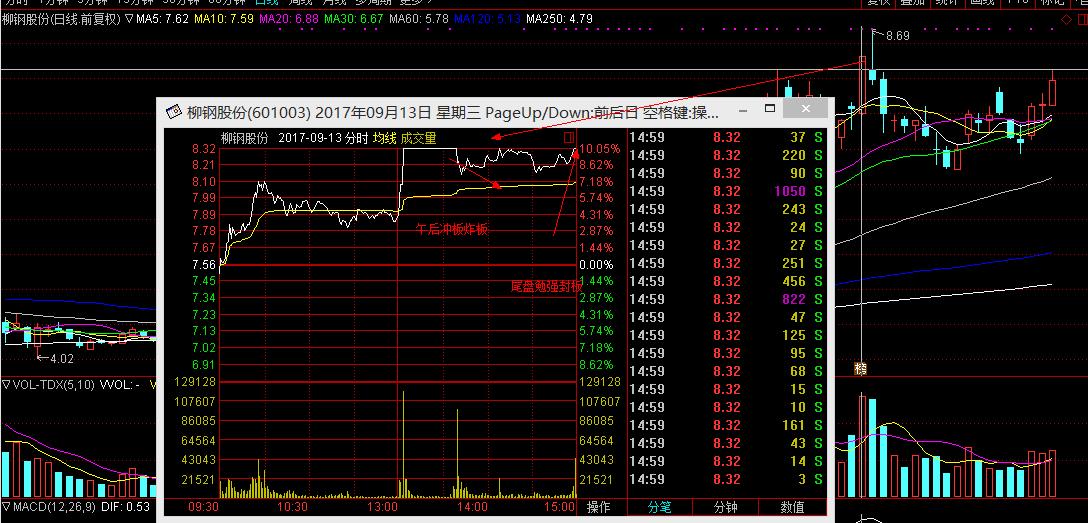Click the 7.56 previous-close price label
The height and width of the screenshot is (523, 1088).
click(204, 265)
